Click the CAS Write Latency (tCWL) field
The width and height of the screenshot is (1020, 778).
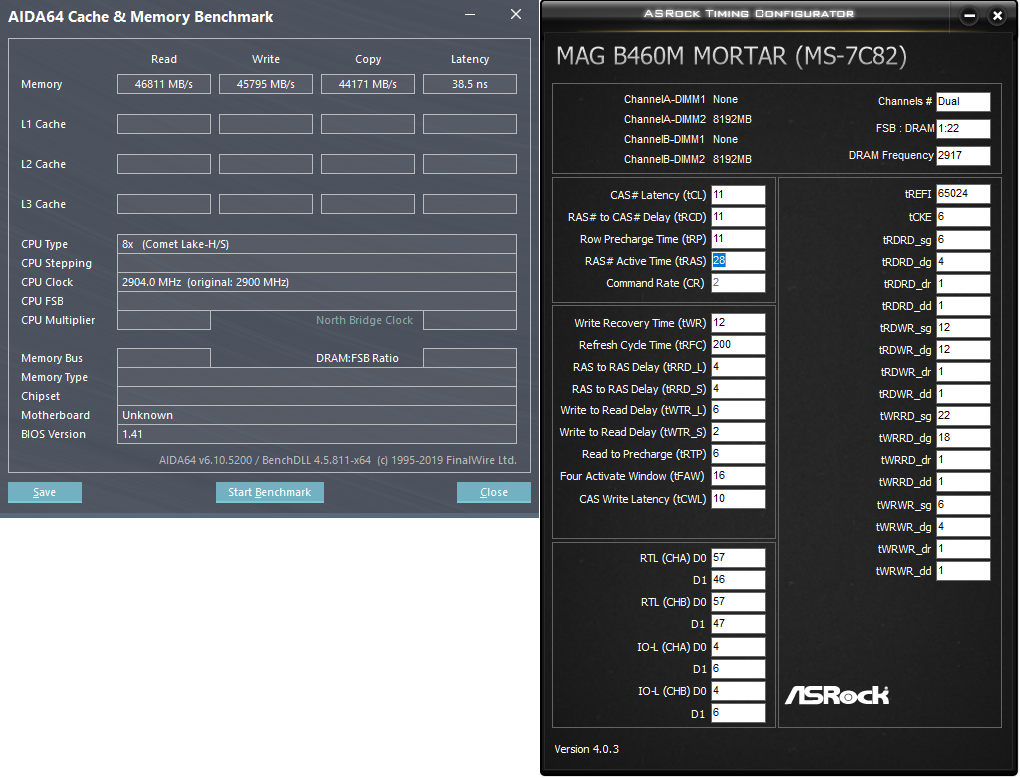coord(738,499)
